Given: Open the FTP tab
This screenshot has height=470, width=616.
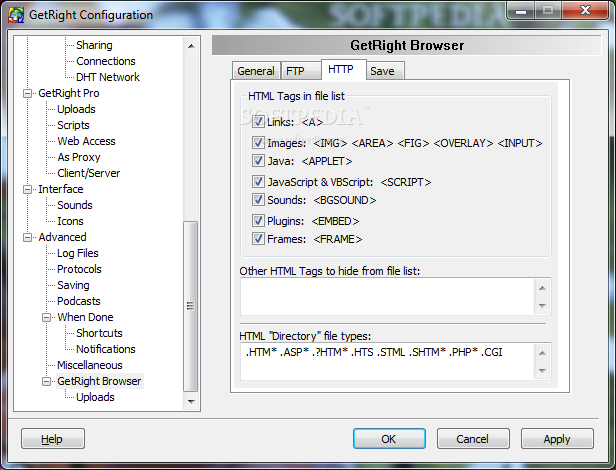Looking at the screenshot, I should coord(301,71).
